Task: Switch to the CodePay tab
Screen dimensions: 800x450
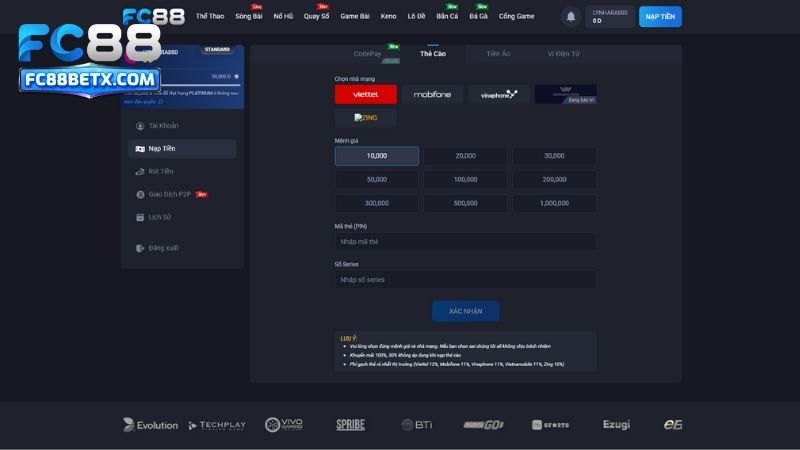Action: coord(367,54)
